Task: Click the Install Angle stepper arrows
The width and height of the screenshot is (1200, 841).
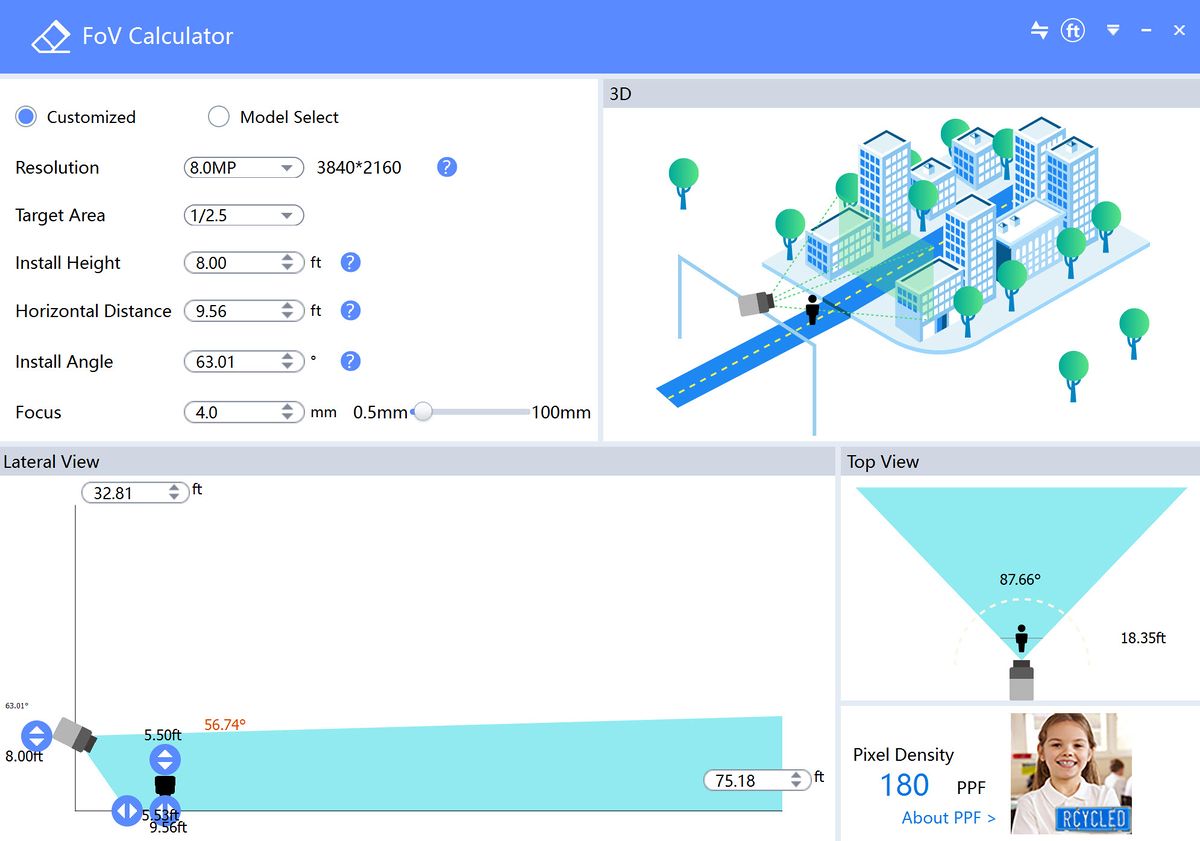Action: (x=288, y=361)
